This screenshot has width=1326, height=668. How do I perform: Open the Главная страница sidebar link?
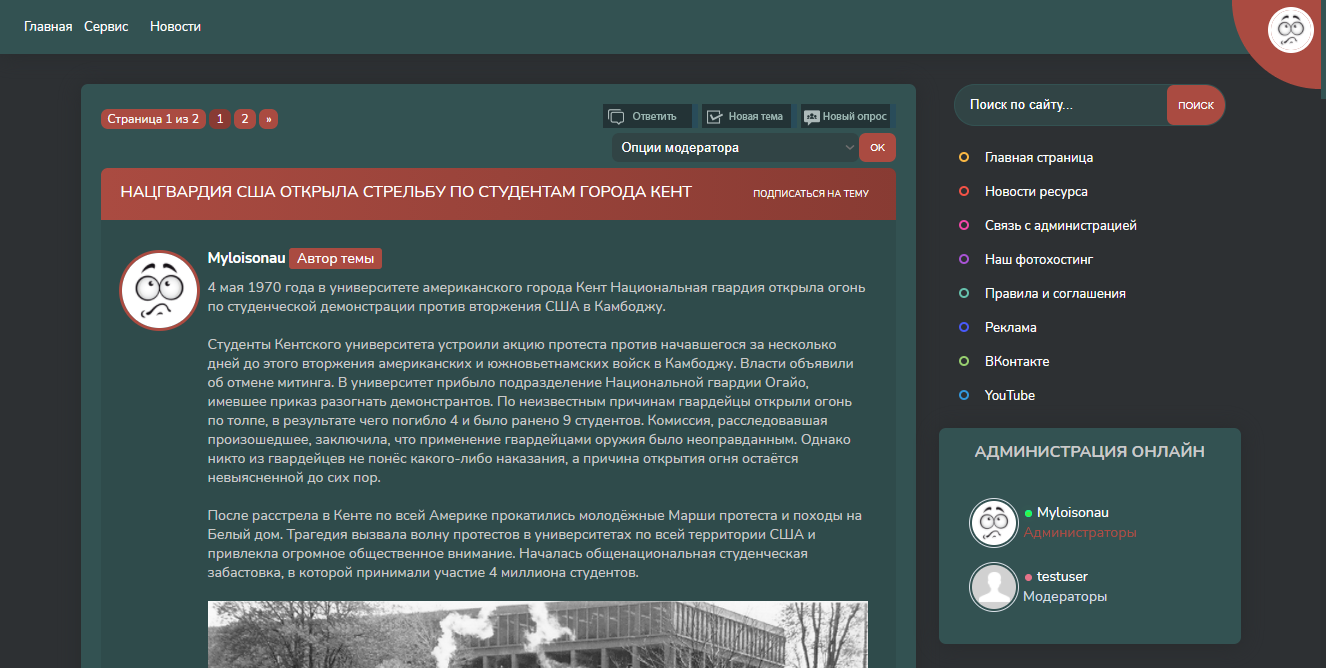click(x=1039, y=157)
